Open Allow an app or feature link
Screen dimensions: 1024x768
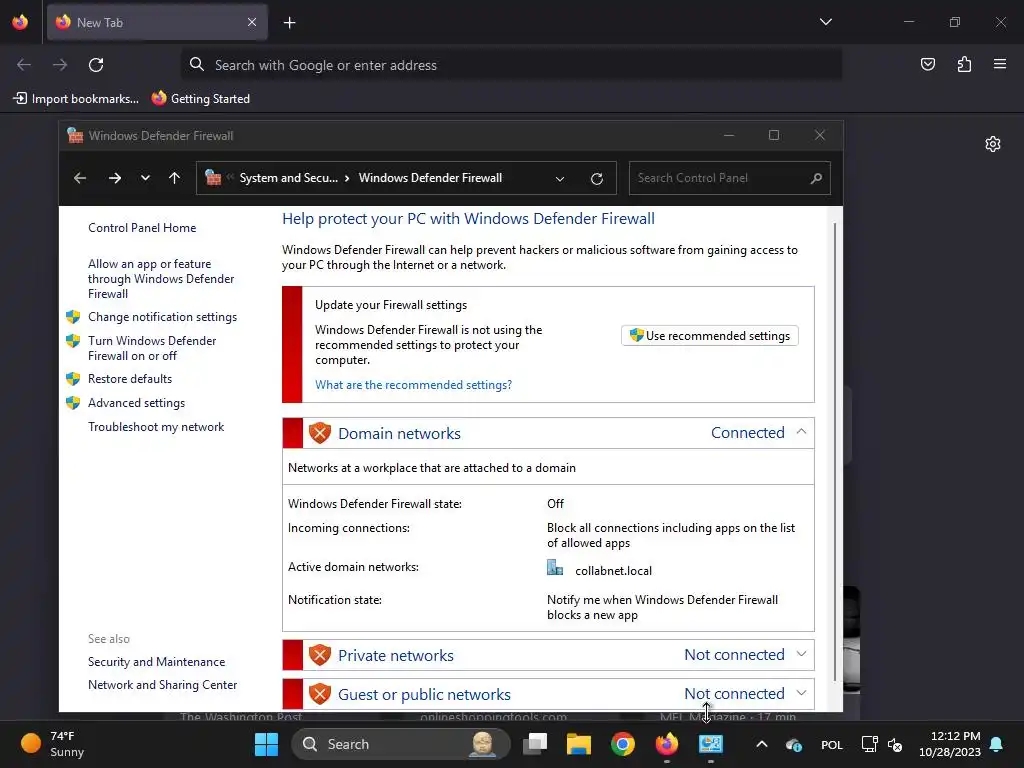click(161, 279)
